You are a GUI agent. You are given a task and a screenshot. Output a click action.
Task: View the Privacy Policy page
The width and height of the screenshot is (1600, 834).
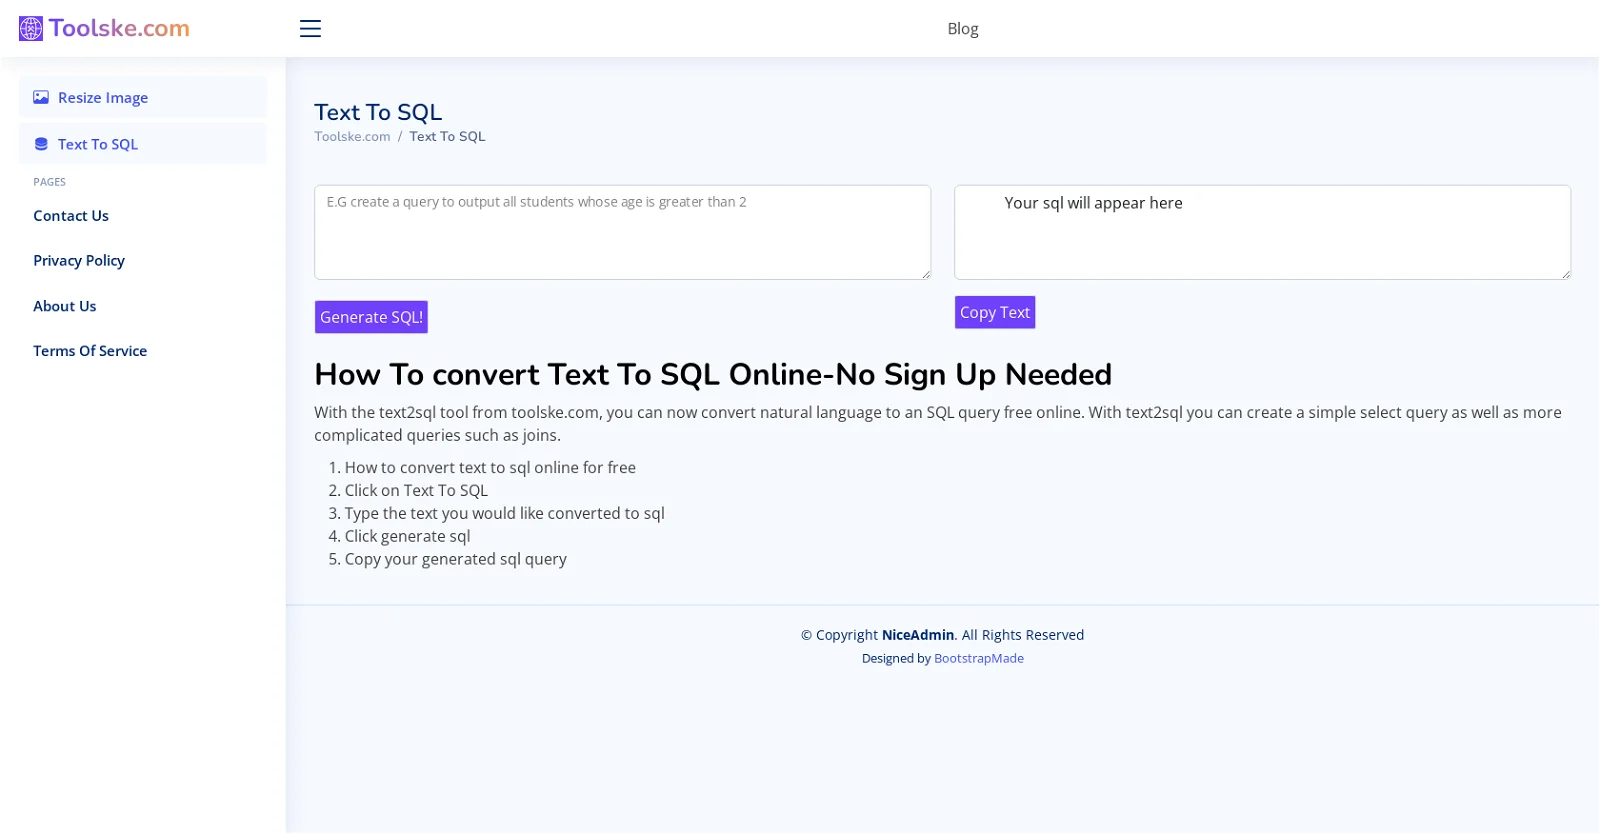pyautogui.click(x=78, y=260)
